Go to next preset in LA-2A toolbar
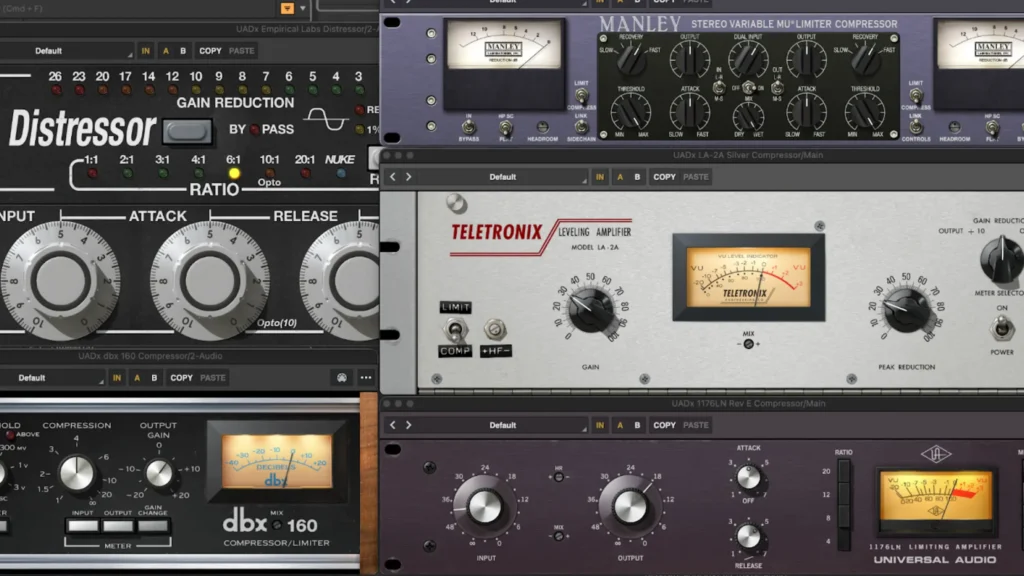Image resolution: width=1024 pixels, height=576 pixels. [x=409, y=177]
